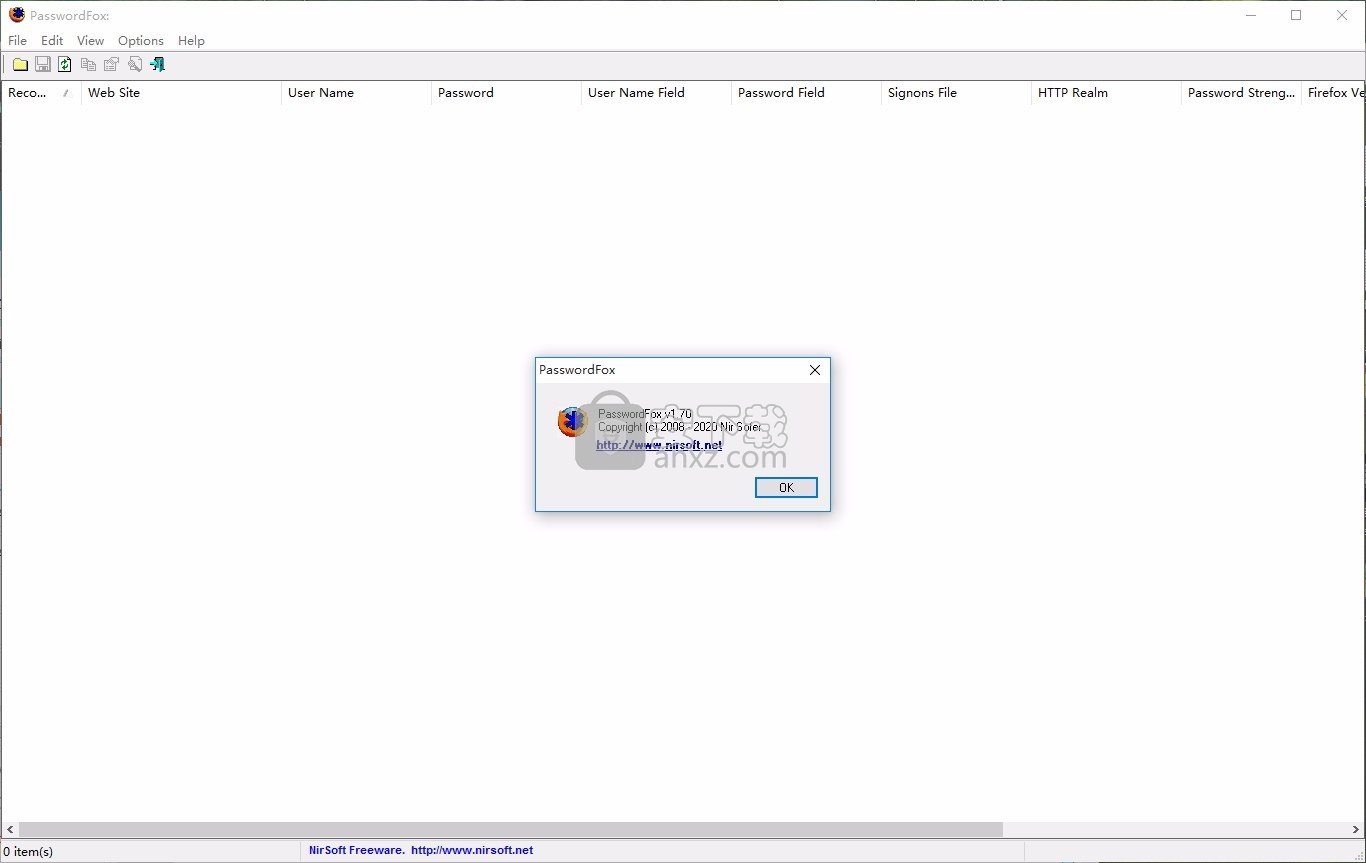Click the '0 item(s)' status text
Image resolution: width=1366 pixels, height=863 pixels.
pos(29,852)
